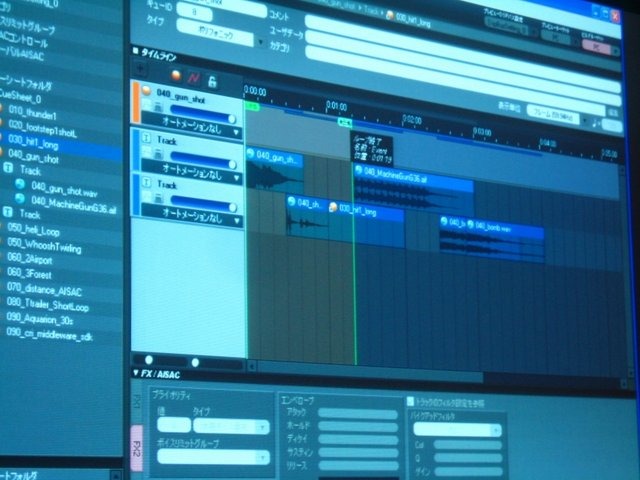Switch to the FX2 vertical tab
This screenshot has height=480, width=640.
click(x=137, y=448)
